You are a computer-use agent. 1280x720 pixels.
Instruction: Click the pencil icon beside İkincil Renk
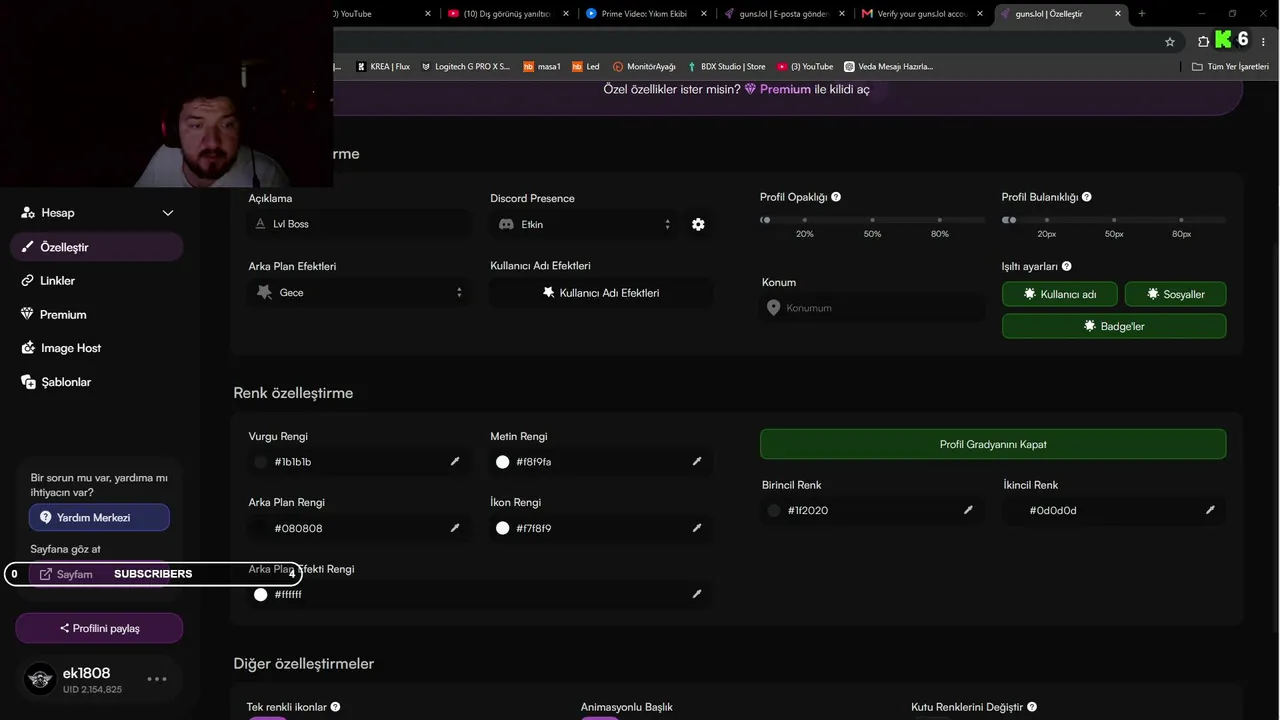1210,509
